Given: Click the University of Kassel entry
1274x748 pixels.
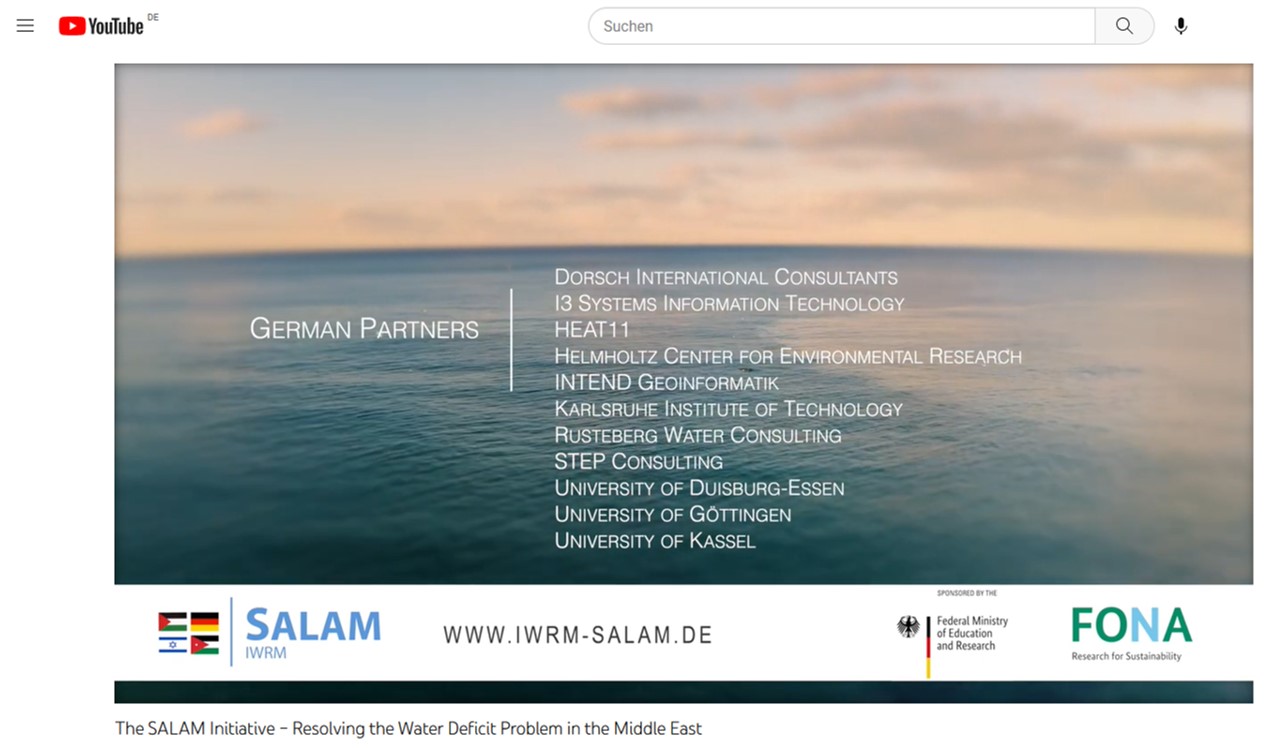Looking at the screenshot, I should click(x=655, y=541).
